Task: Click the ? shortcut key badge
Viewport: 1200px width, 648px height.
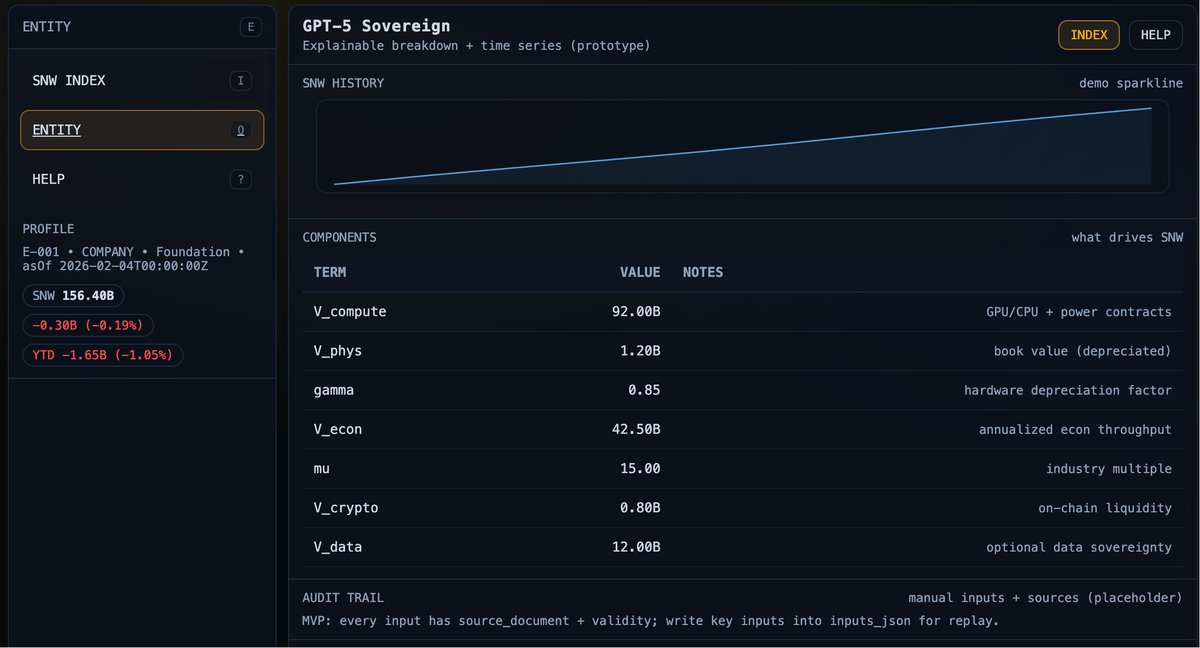Action: tap(240, 179)
